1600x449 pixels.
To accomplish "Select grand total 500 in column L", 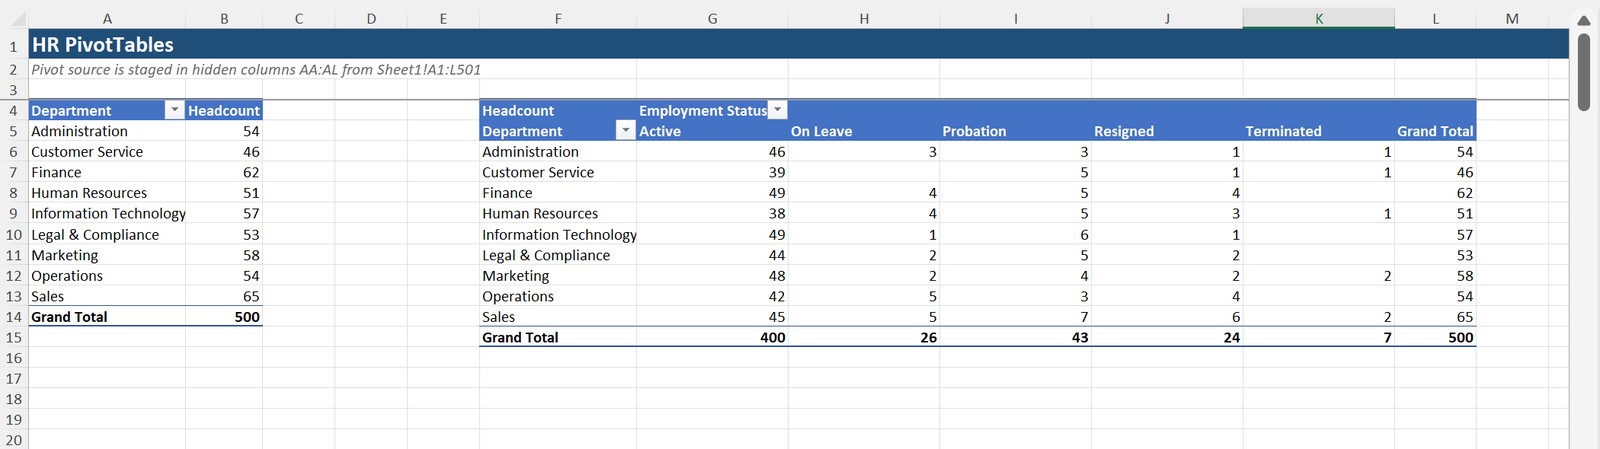I will click(x=1435, y=338).
